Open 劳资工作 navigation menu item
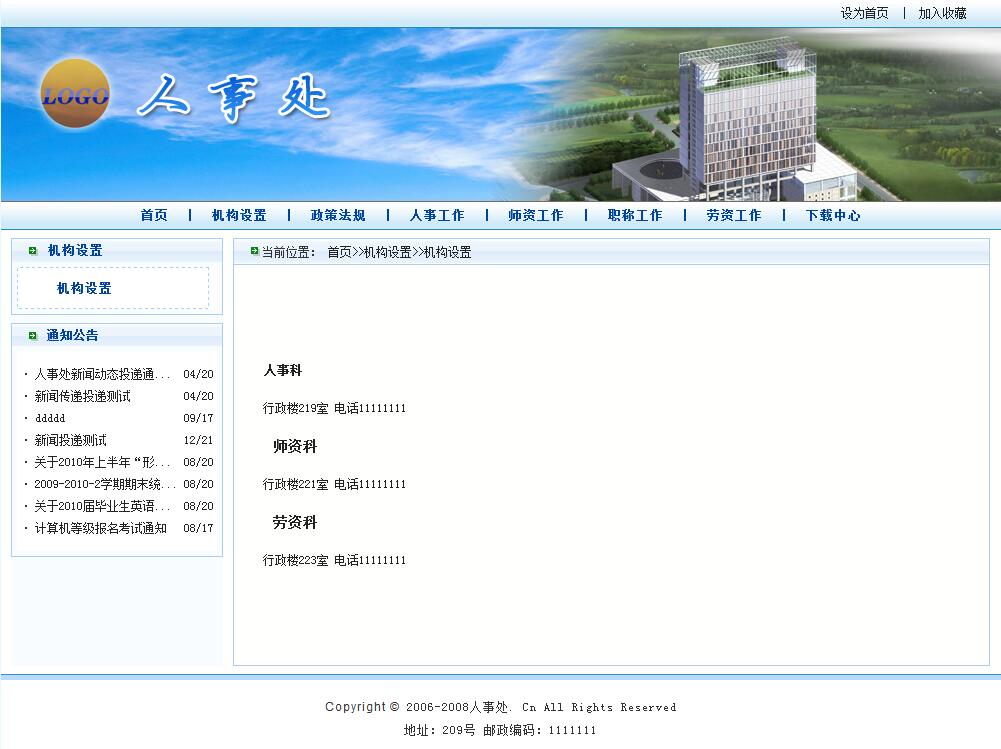The width and height of the screenshot is (1001, 749). [734, 215]
